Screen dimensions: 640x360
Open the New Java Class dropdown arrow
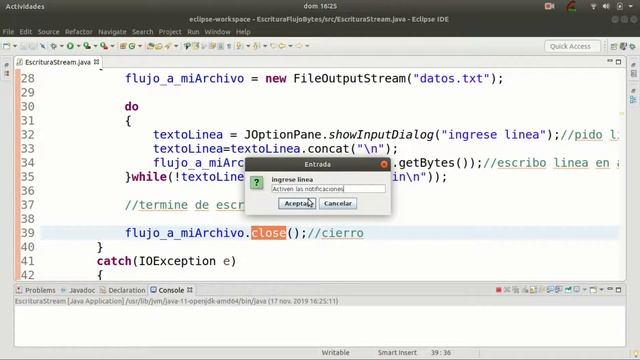point(140,46)
